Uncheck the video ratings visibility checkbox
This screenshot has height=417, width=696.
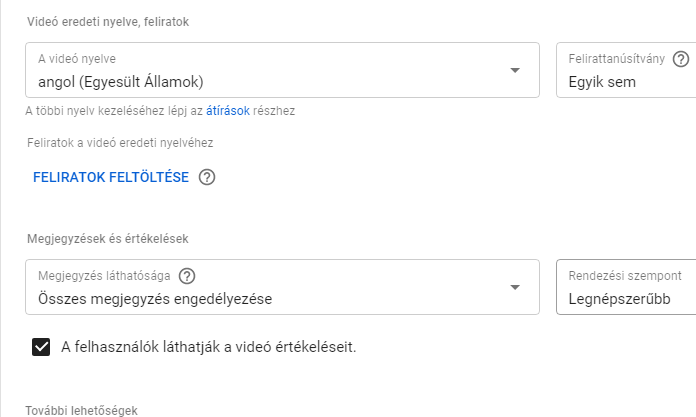tap(41, 347)
